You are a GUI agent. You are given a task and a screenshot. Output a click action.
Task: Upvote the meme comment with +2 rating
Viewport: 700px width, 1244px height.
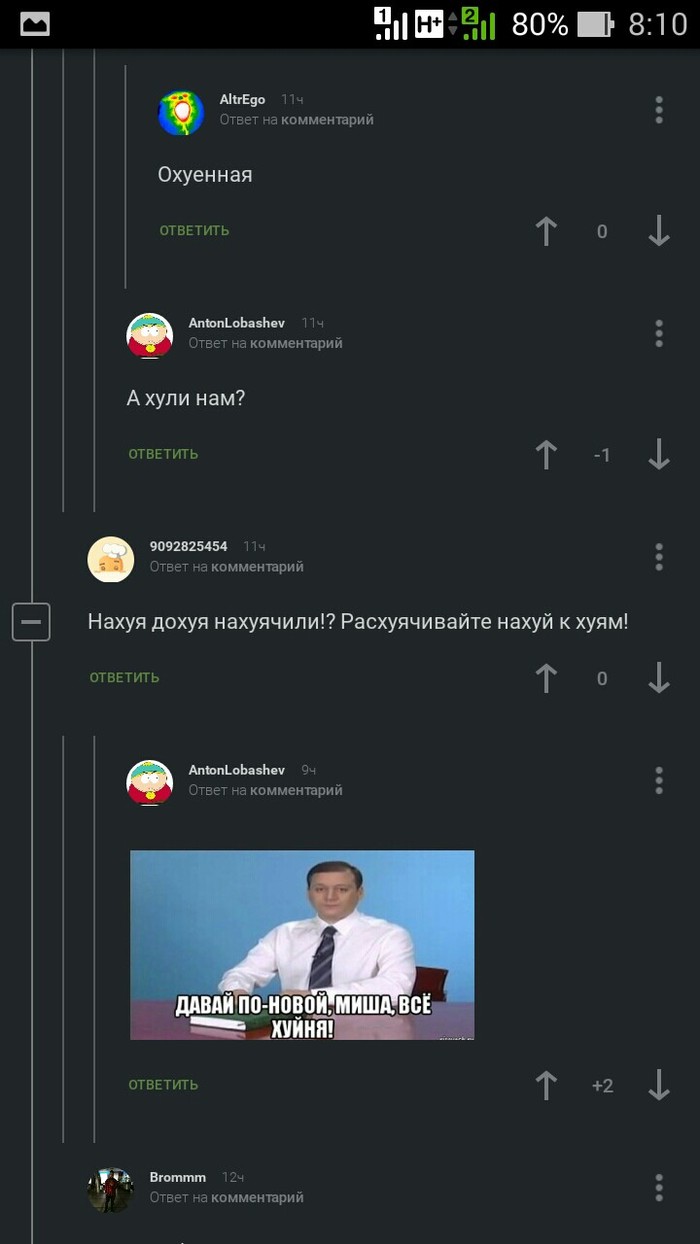click(546, 1085)
